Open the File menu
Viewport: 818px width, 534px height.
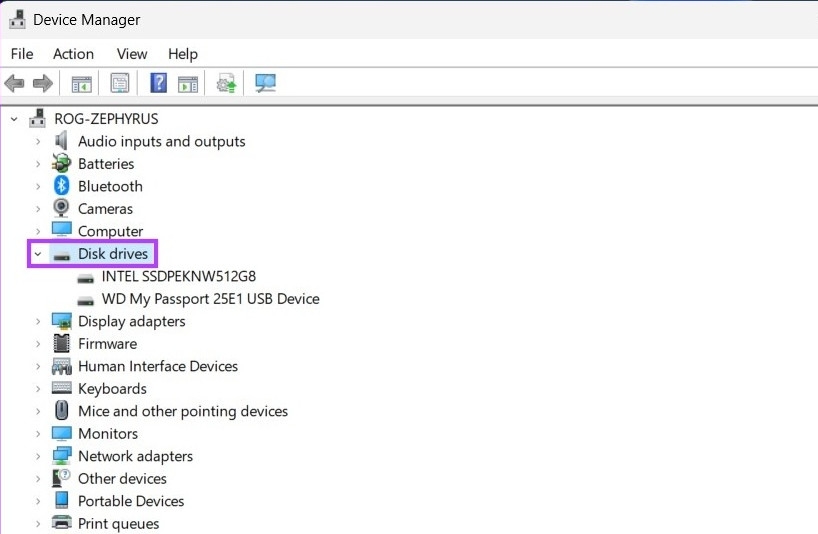(22, 54)
